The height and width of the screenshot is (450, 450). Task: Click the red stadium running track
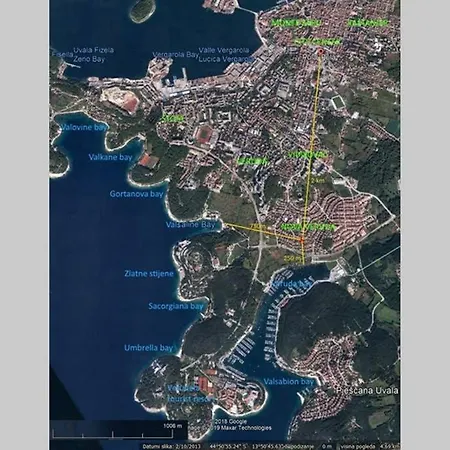click(203, 133)
